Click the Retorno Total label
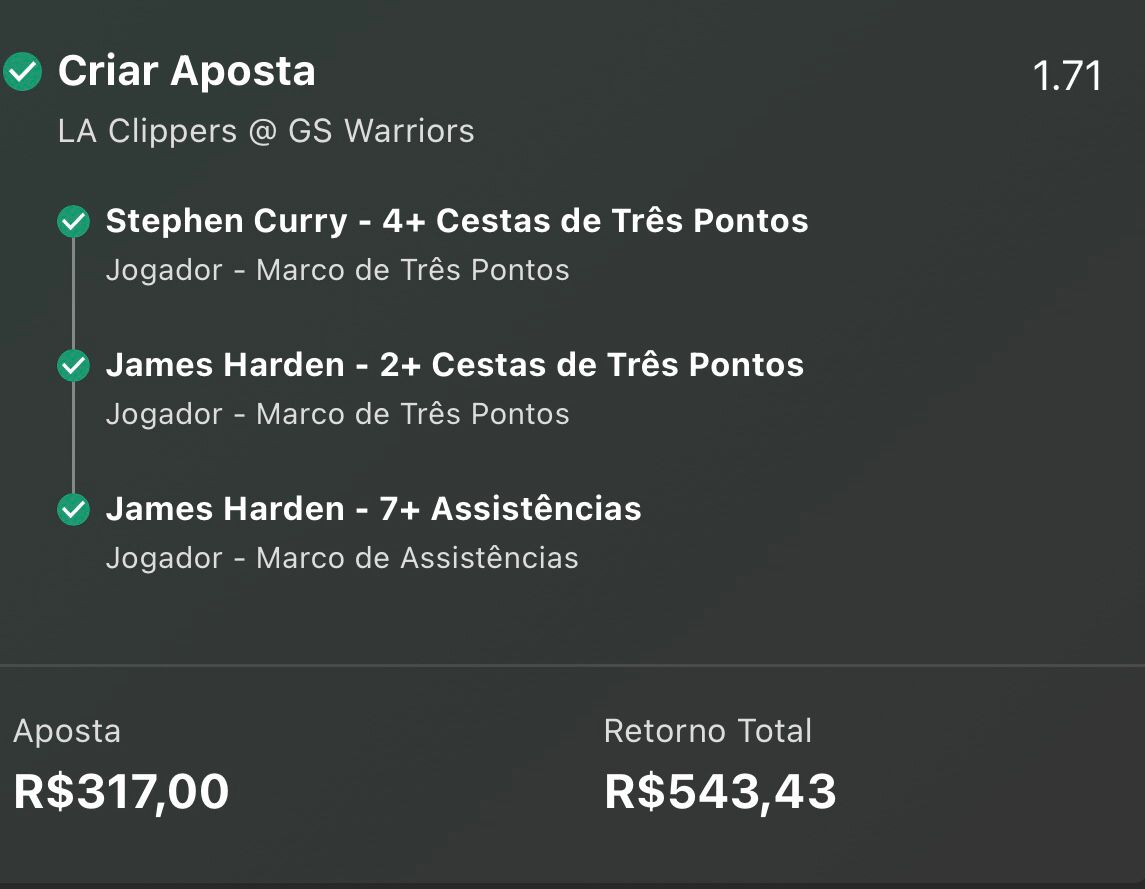 point(708,731)
